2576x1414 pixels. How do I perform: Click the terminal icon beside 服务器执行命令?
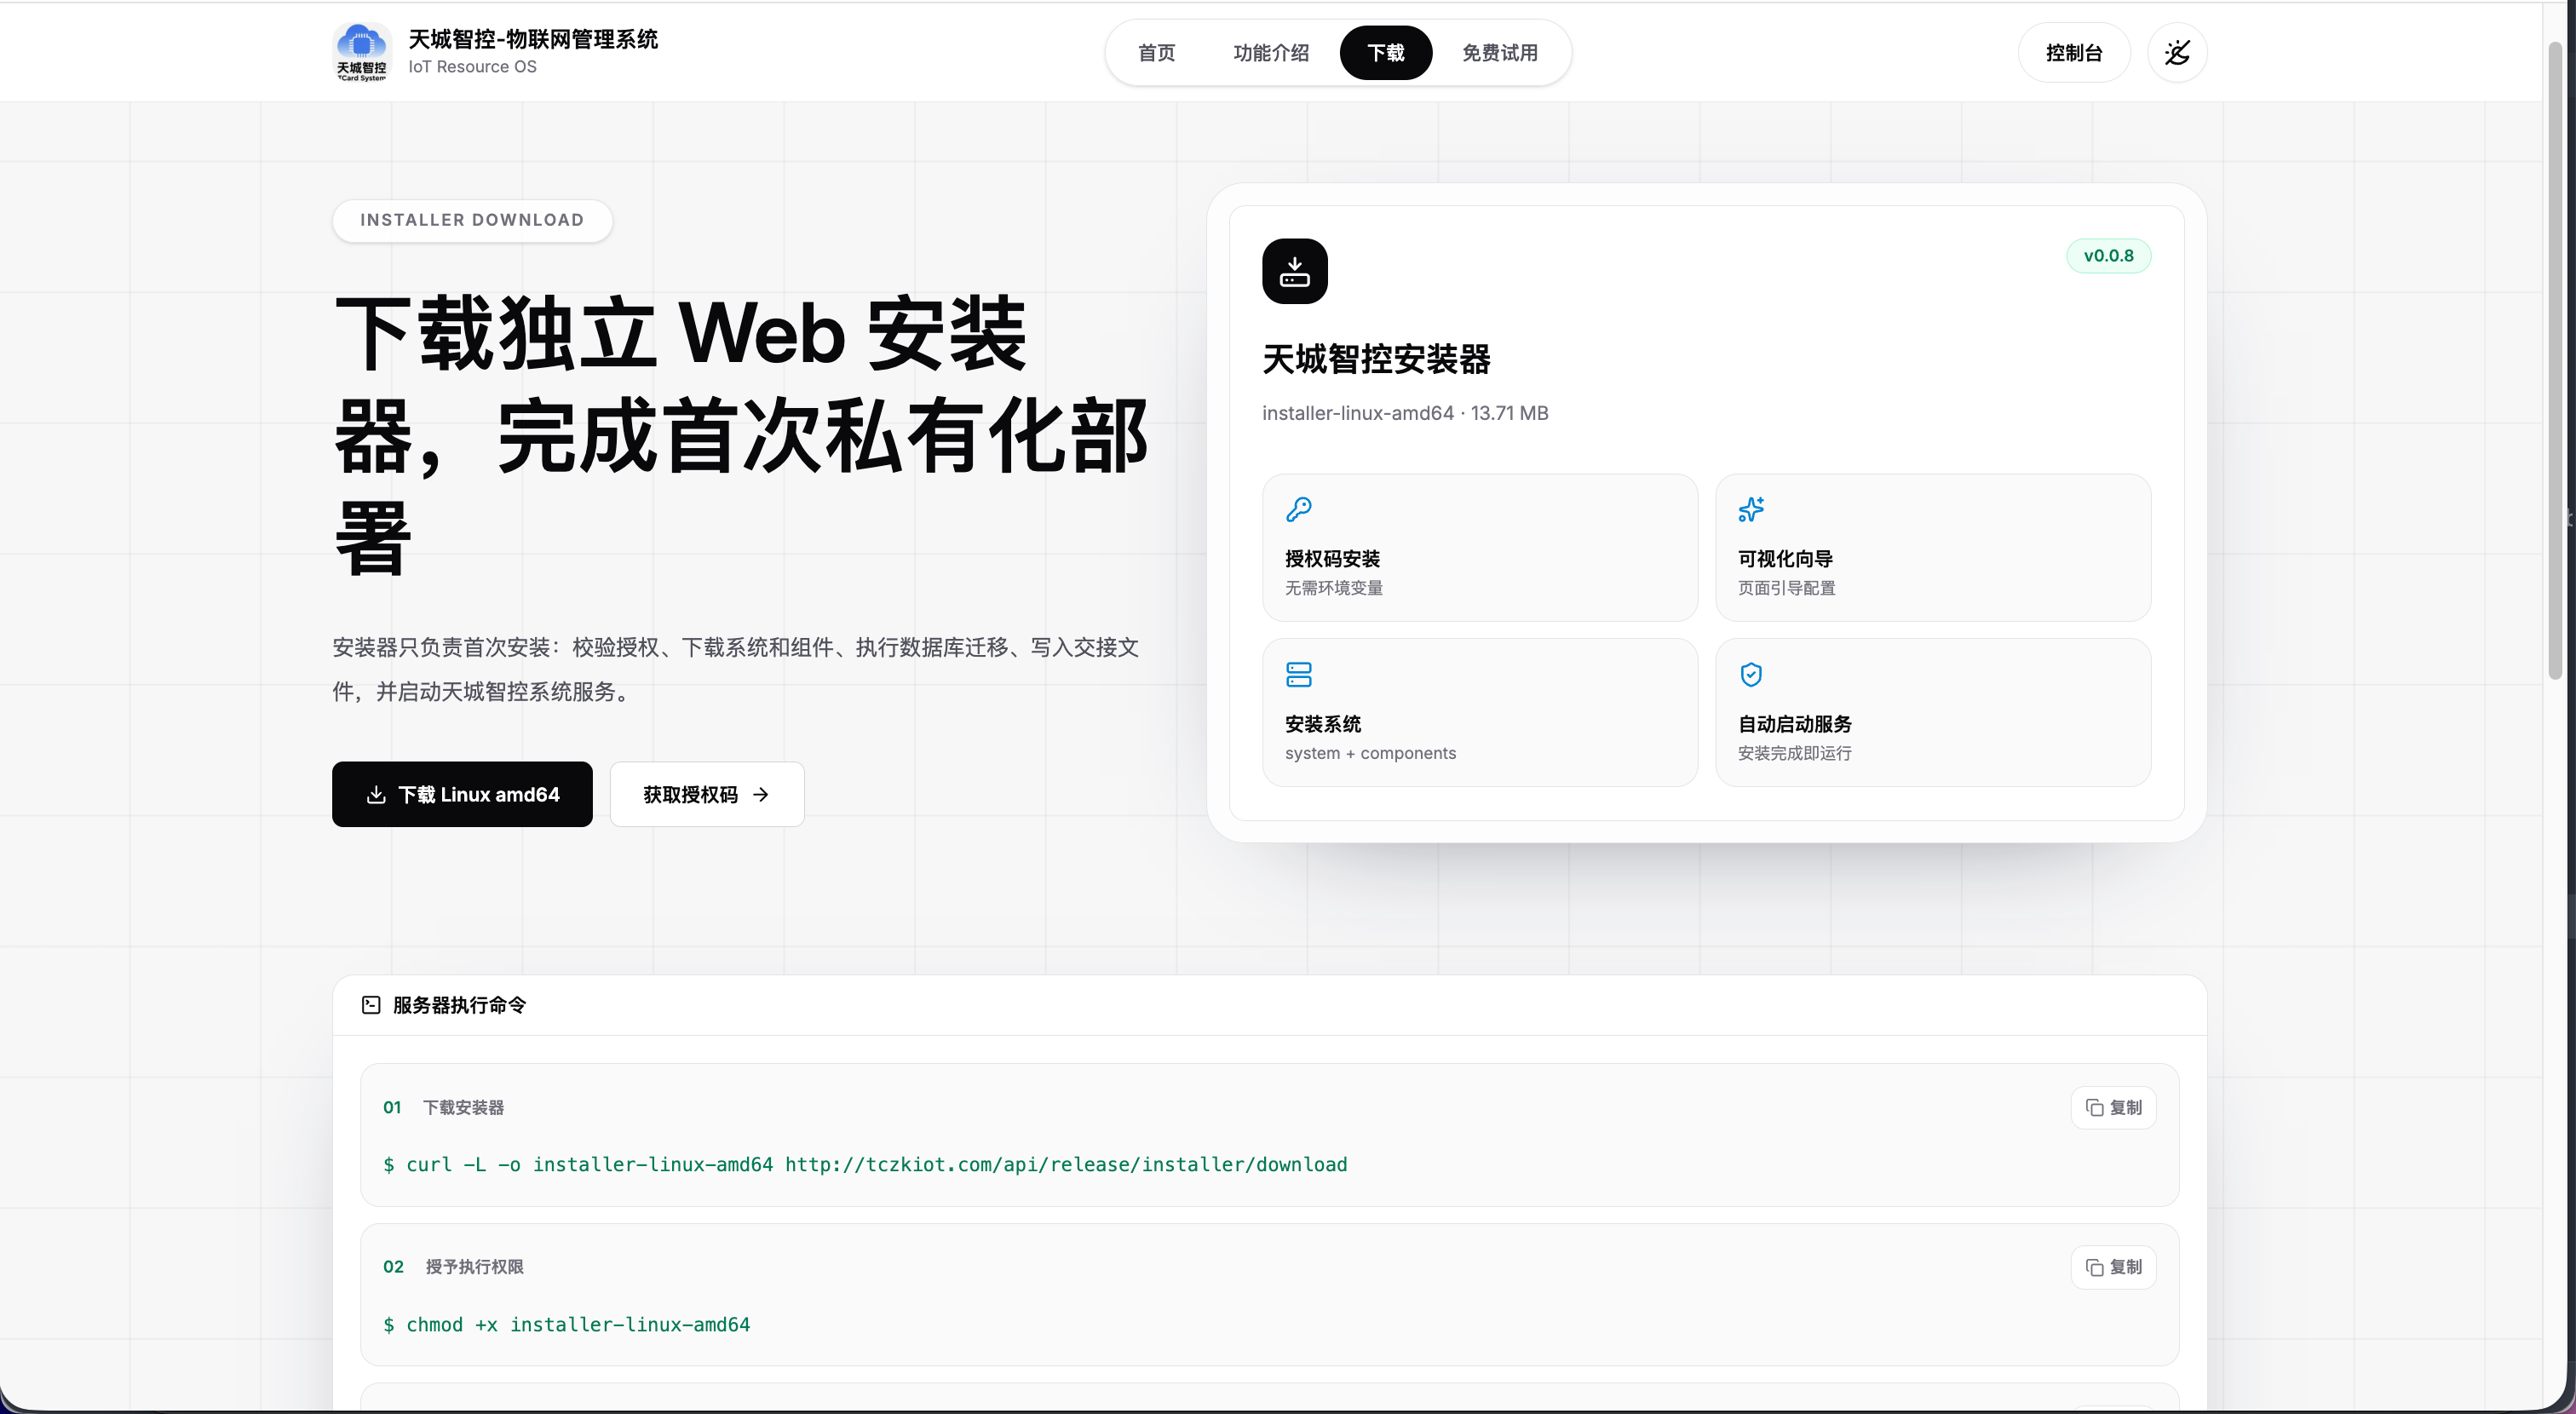(371, 1005)
